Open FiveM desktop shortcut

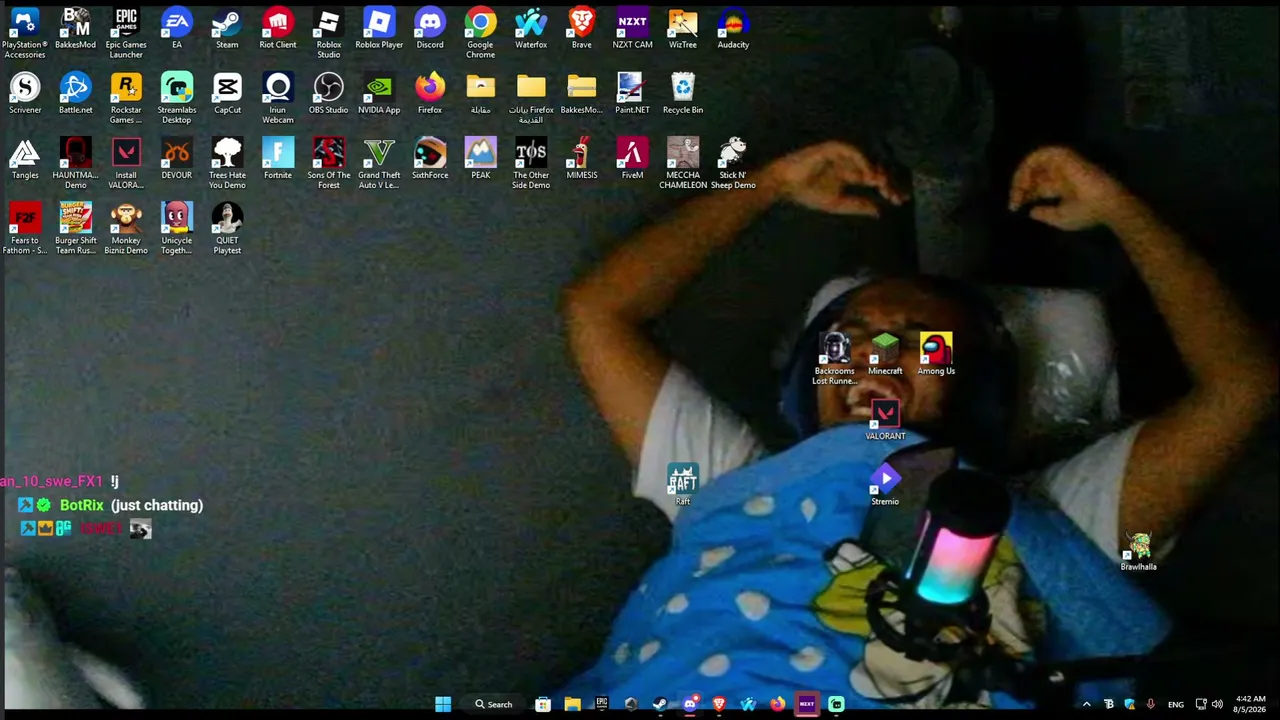click(632, 158)
